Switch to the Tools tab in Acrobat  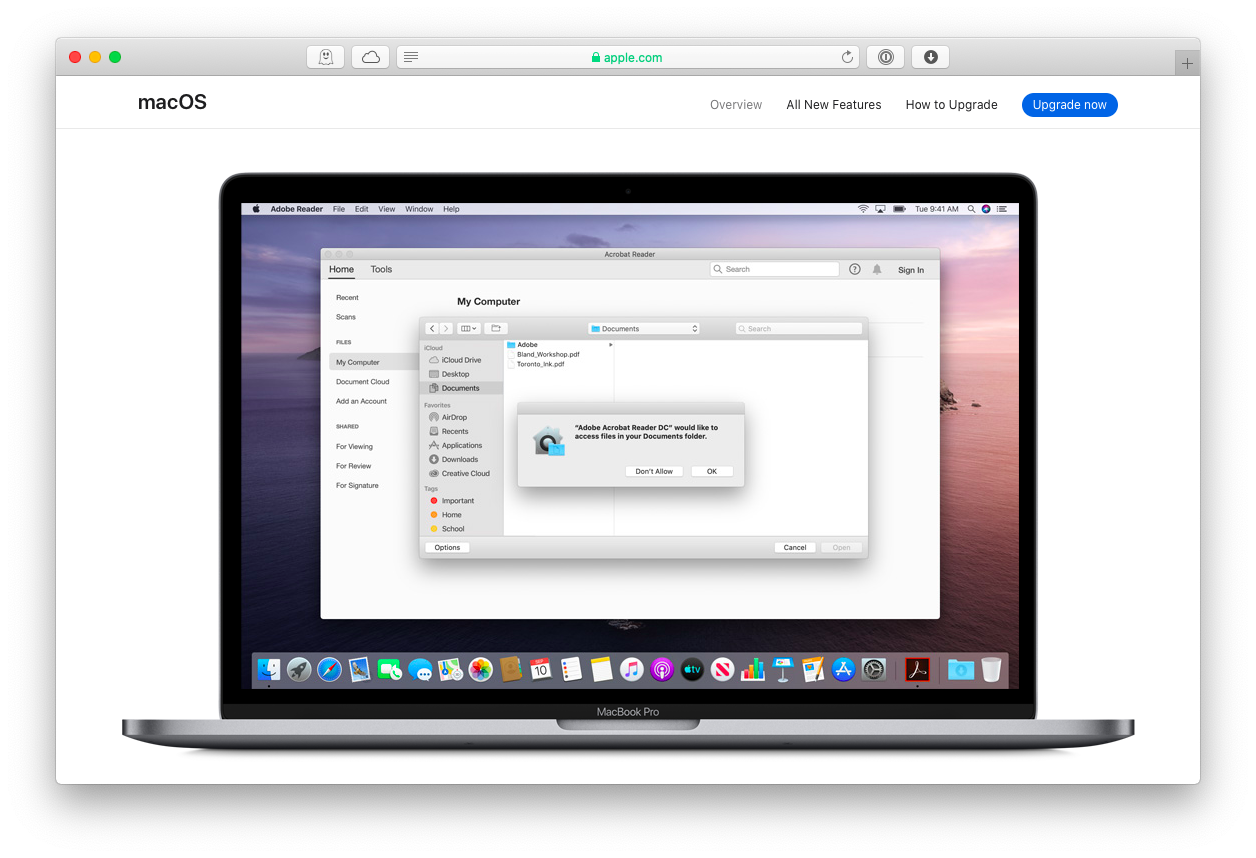tap(381, 269)
